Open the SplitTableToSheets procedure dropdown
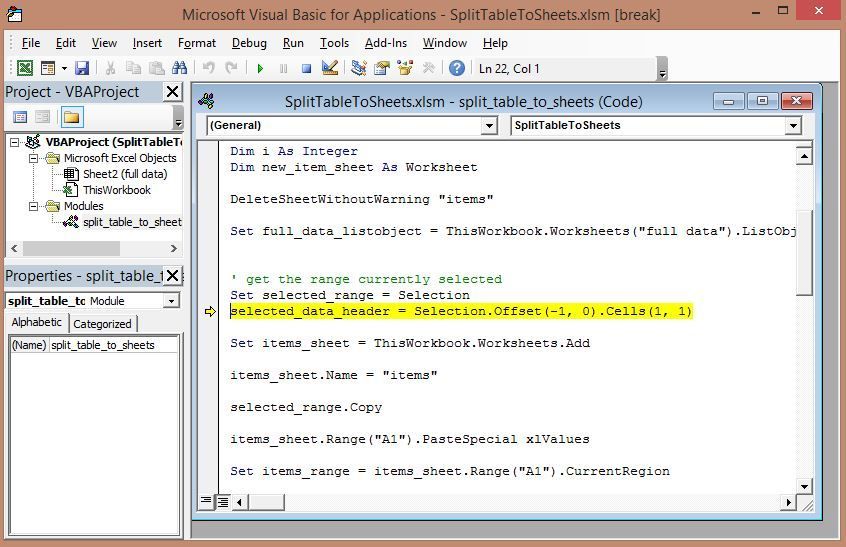This screenshot has width=846, height=547. [x=793, y=126]
